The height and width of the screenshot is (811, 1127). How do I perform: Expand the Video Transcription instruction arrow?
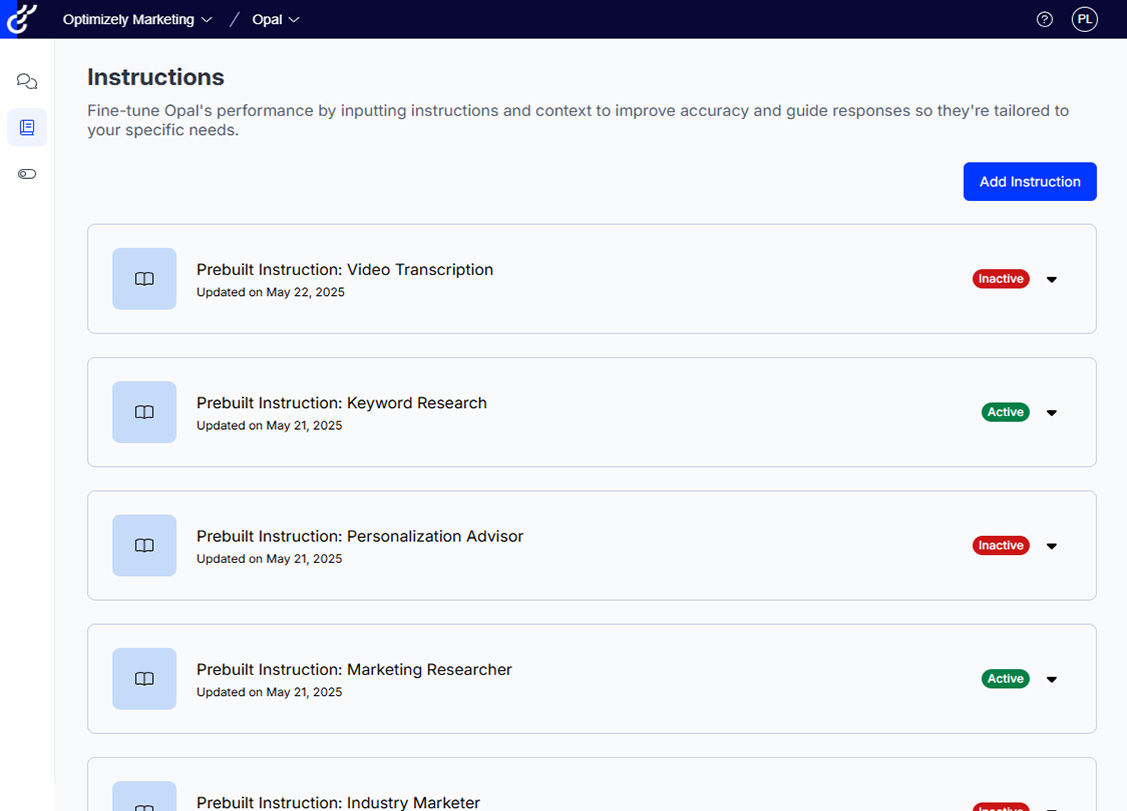coord(1052,280)
